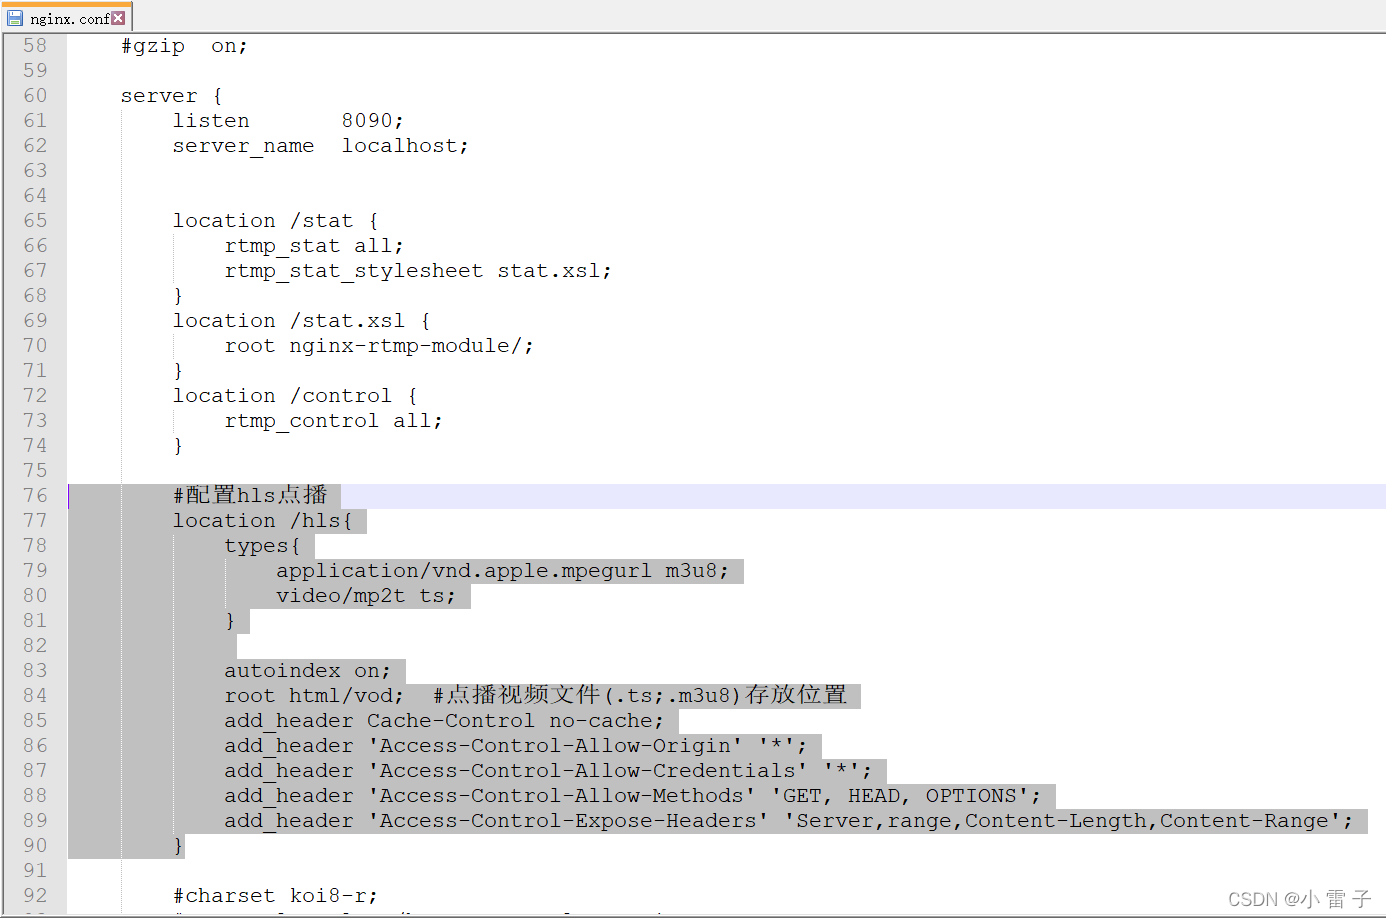Click line number 76 beside the highlighted comment
This screenshot has height=918, width=1386.
pyautogui.click(x=34, y=495)
